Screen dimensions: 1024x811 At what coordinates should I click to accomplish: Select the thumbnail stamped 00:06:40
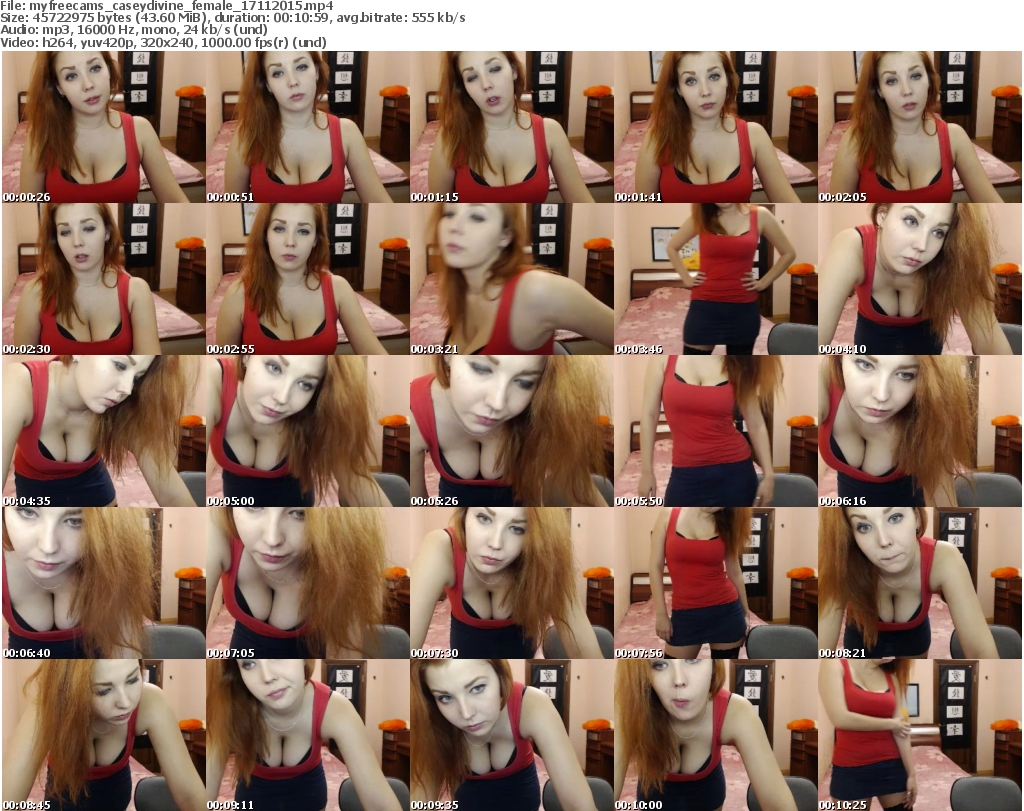tap(104, 583)
